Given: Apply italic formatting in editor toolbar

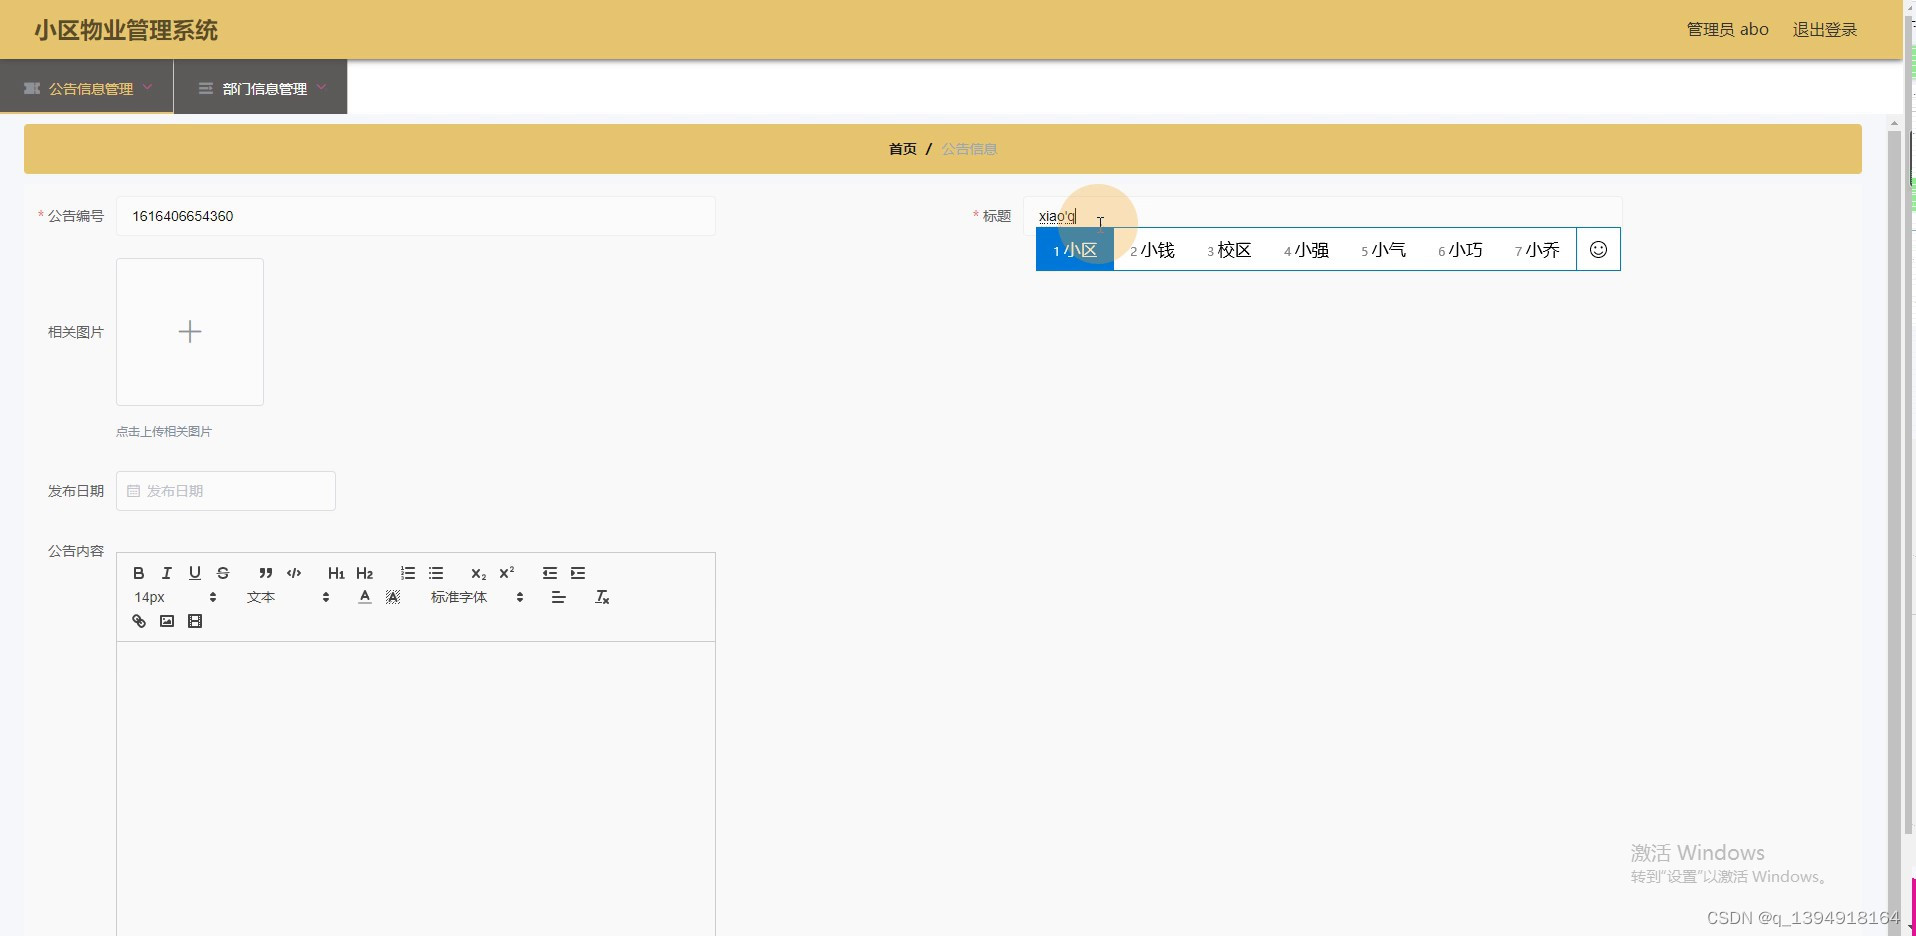Looking at the screenshot, I should tap(167, 573).
